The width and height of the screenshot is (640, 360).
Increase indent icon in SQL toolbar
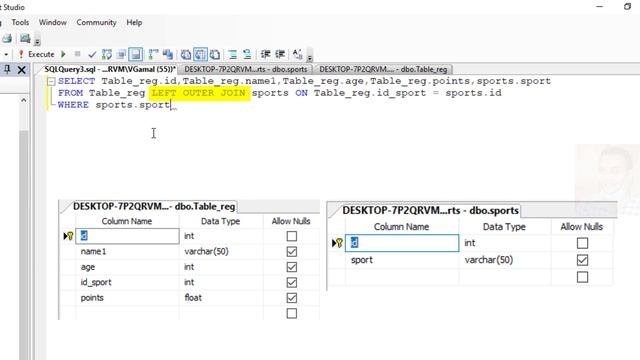(280, 54)
